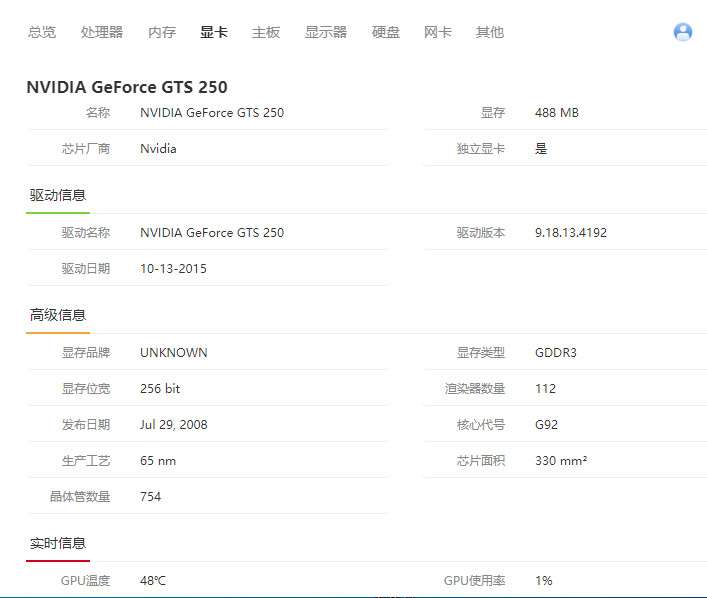707x598 pixels.
Task: Click the GPU使用率 label
Action: pos(474,581)
